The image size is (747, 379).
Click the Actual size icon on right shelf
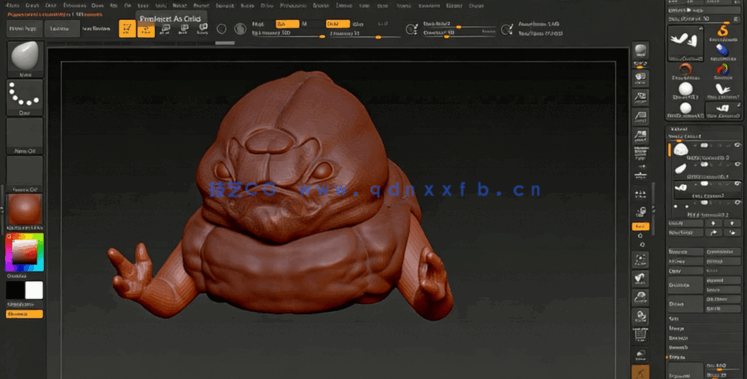tap(641, 116)
